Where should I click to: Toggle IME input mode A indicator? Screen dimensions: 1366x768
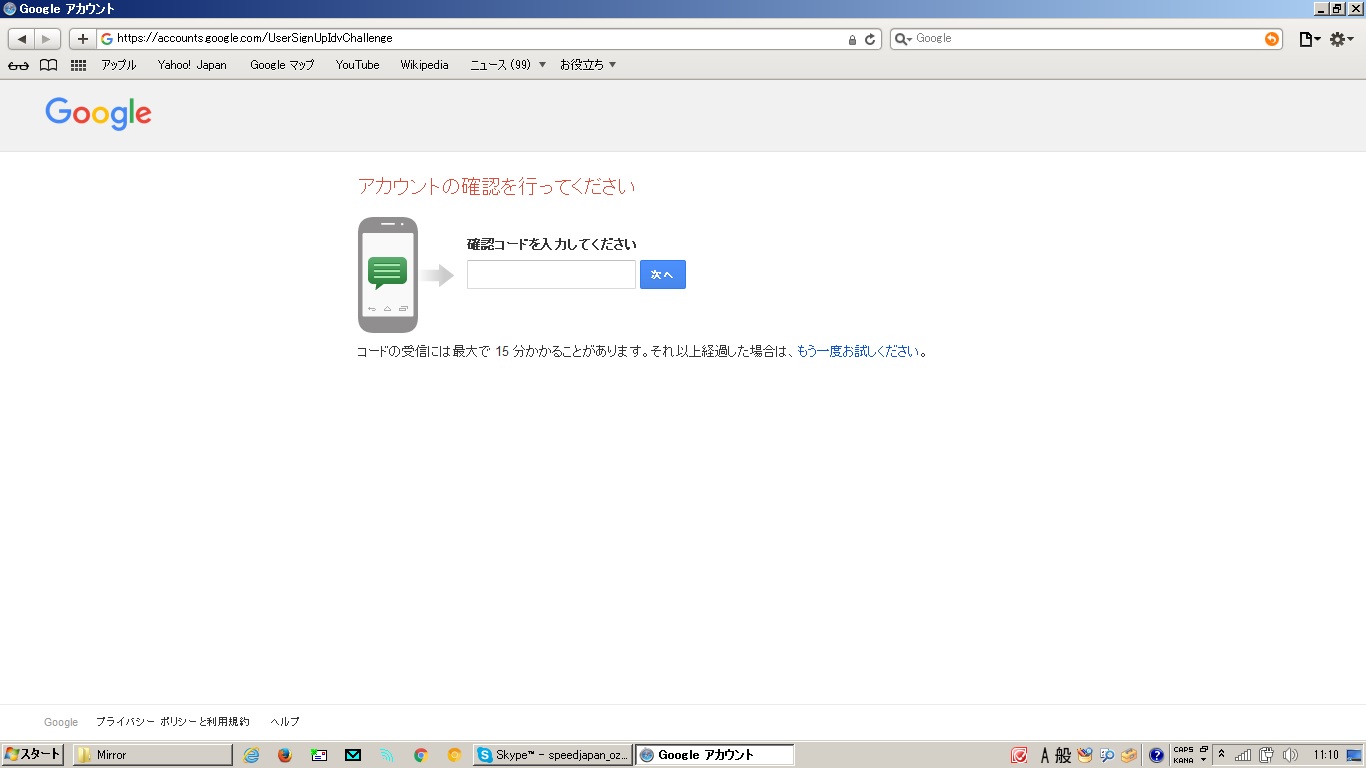point(1045,755)
